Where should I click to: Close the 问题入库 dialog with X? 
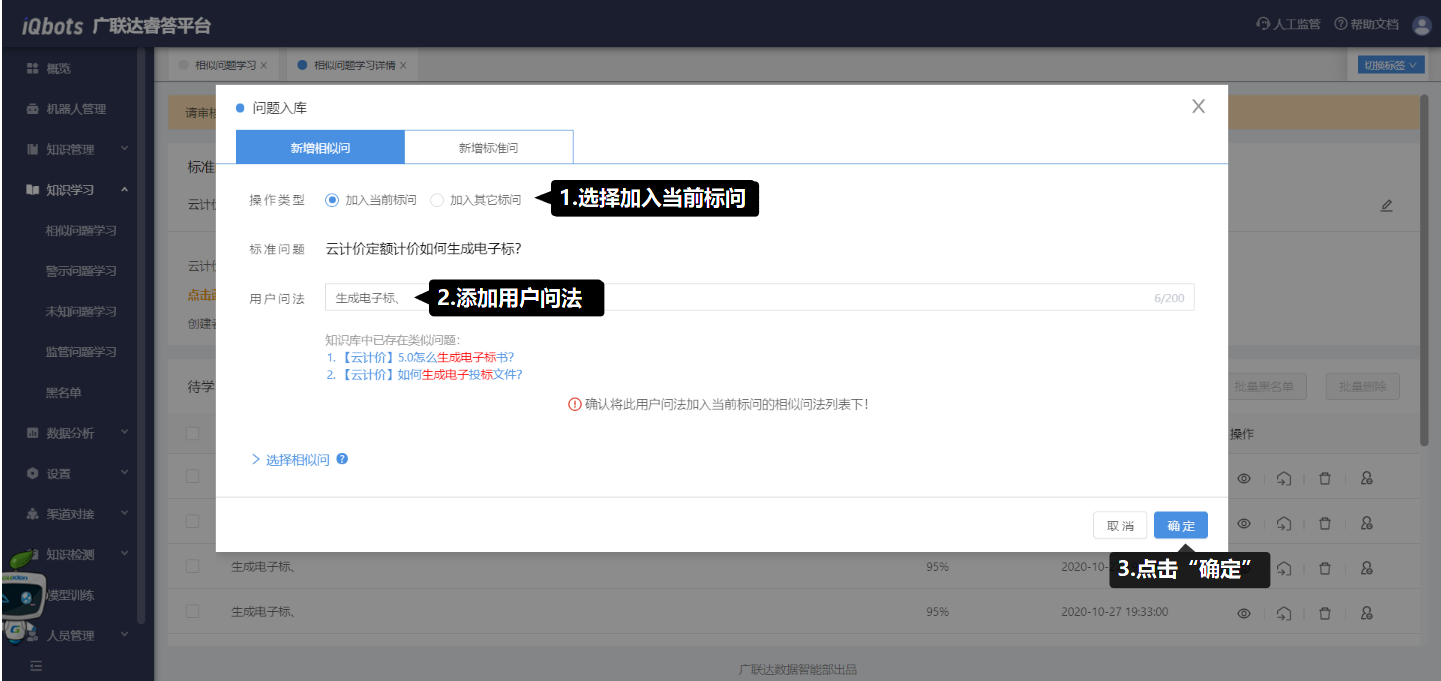point(1198,107)
